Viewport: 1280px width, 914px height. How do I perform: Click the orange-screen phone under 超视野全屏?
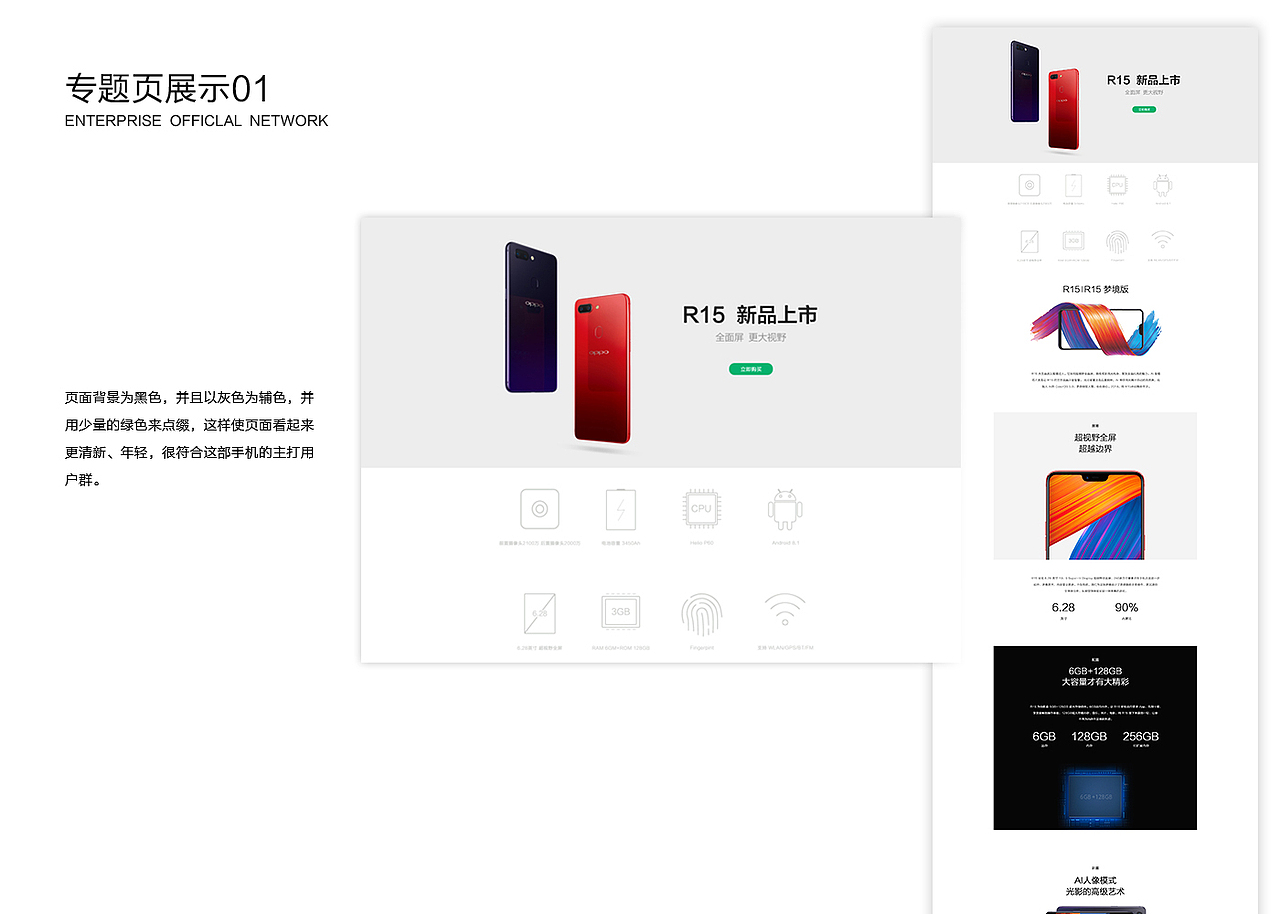pyautogui.click(x=1095, y=515)
